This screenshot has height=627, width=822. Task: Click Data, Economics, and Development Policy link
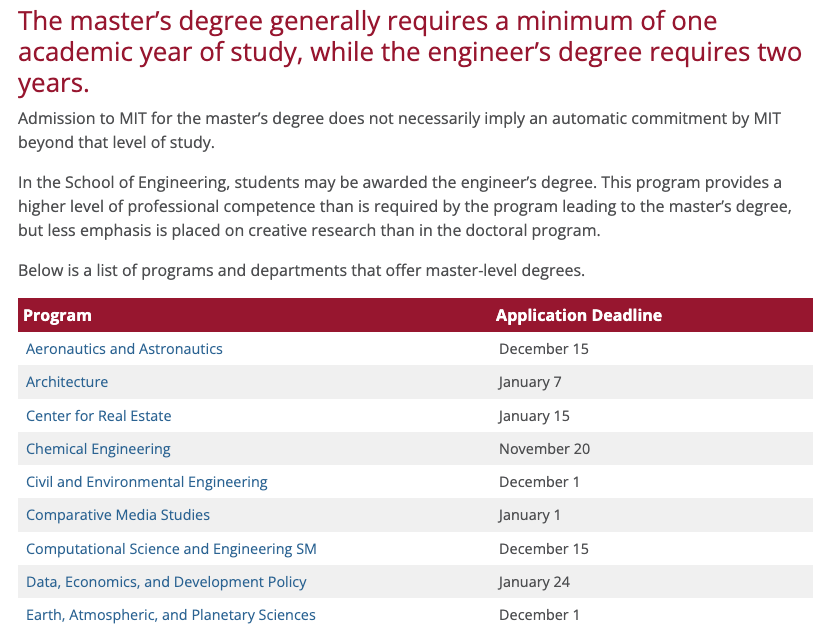click(166, 582)
